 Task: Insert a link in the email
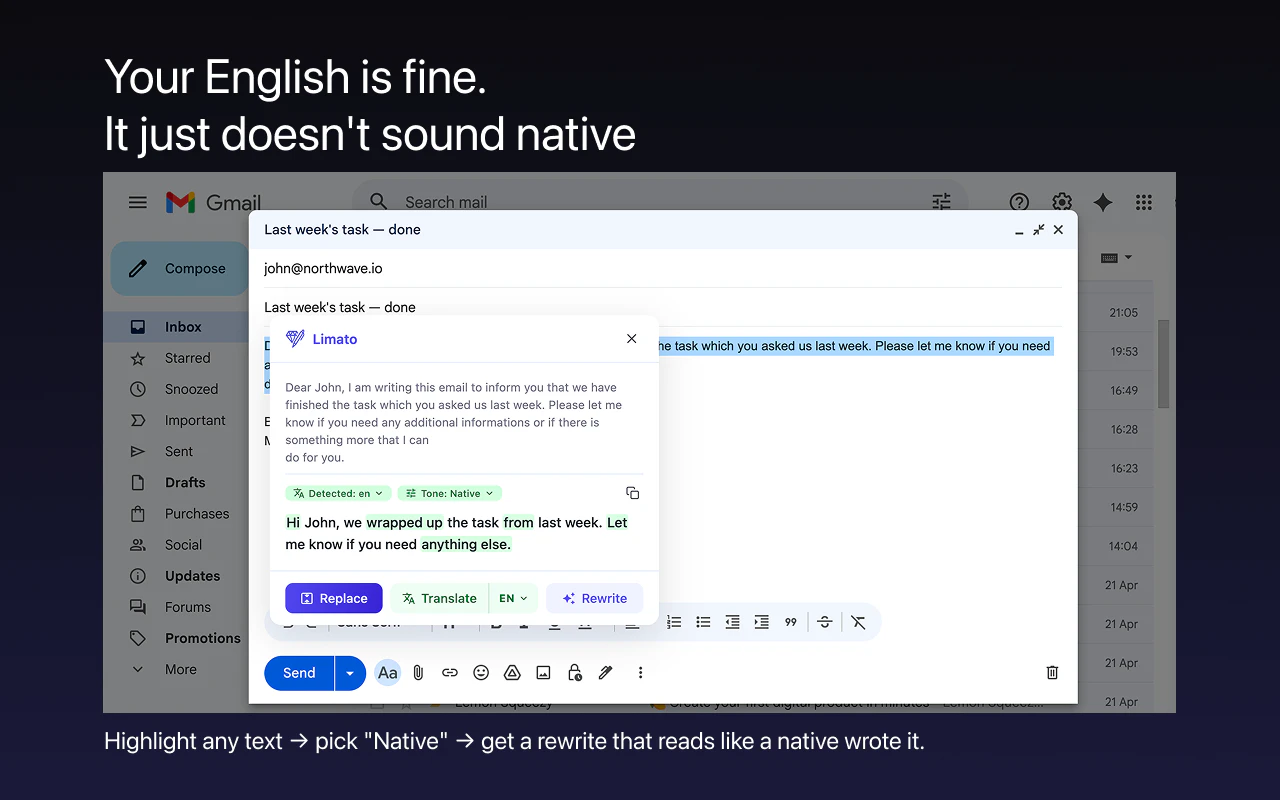[450, 673]
